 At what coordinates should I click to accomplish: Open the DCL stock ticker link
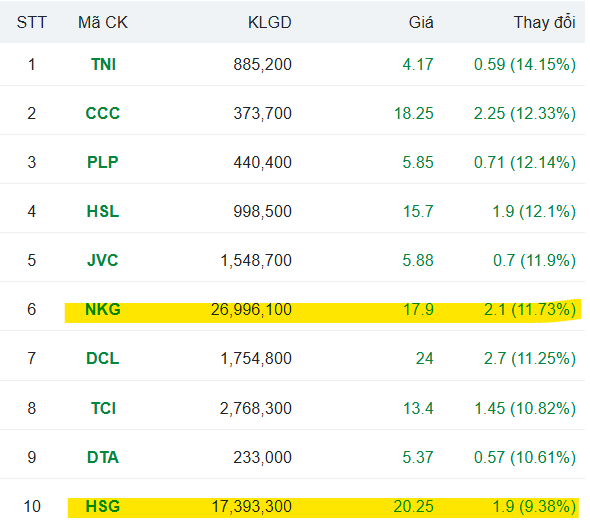[103, 358]
